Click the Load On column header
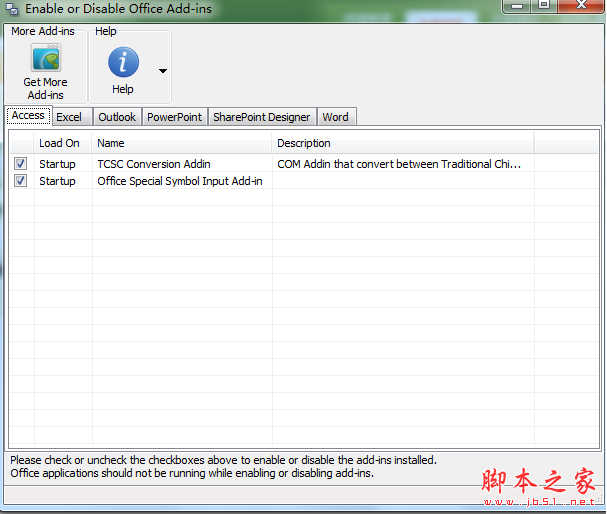Viewport: 607px width, 514px height. 63,143
